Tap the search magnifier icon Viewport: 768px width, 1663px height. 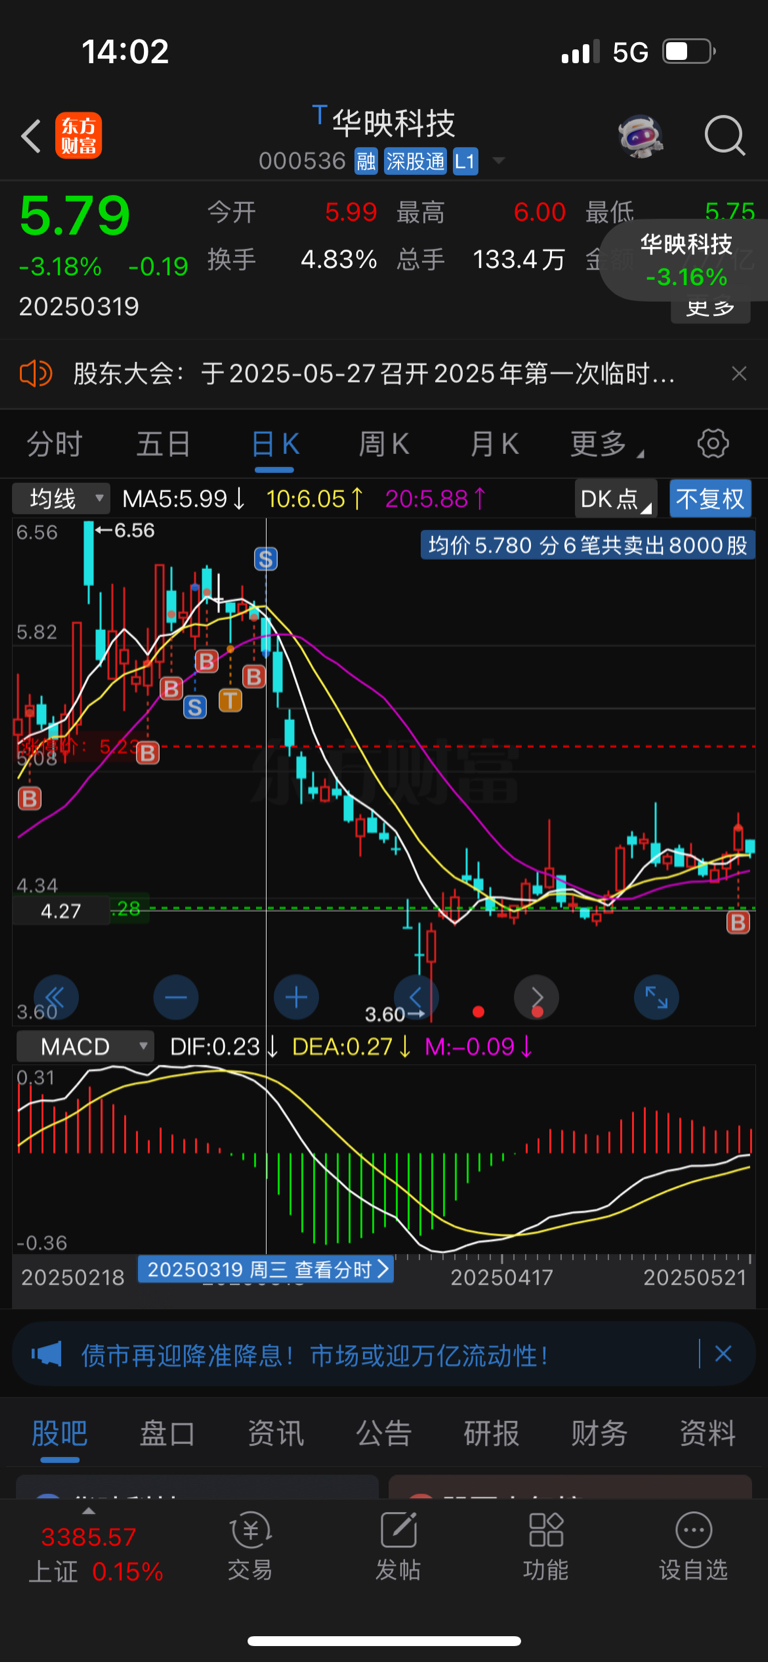725,136
